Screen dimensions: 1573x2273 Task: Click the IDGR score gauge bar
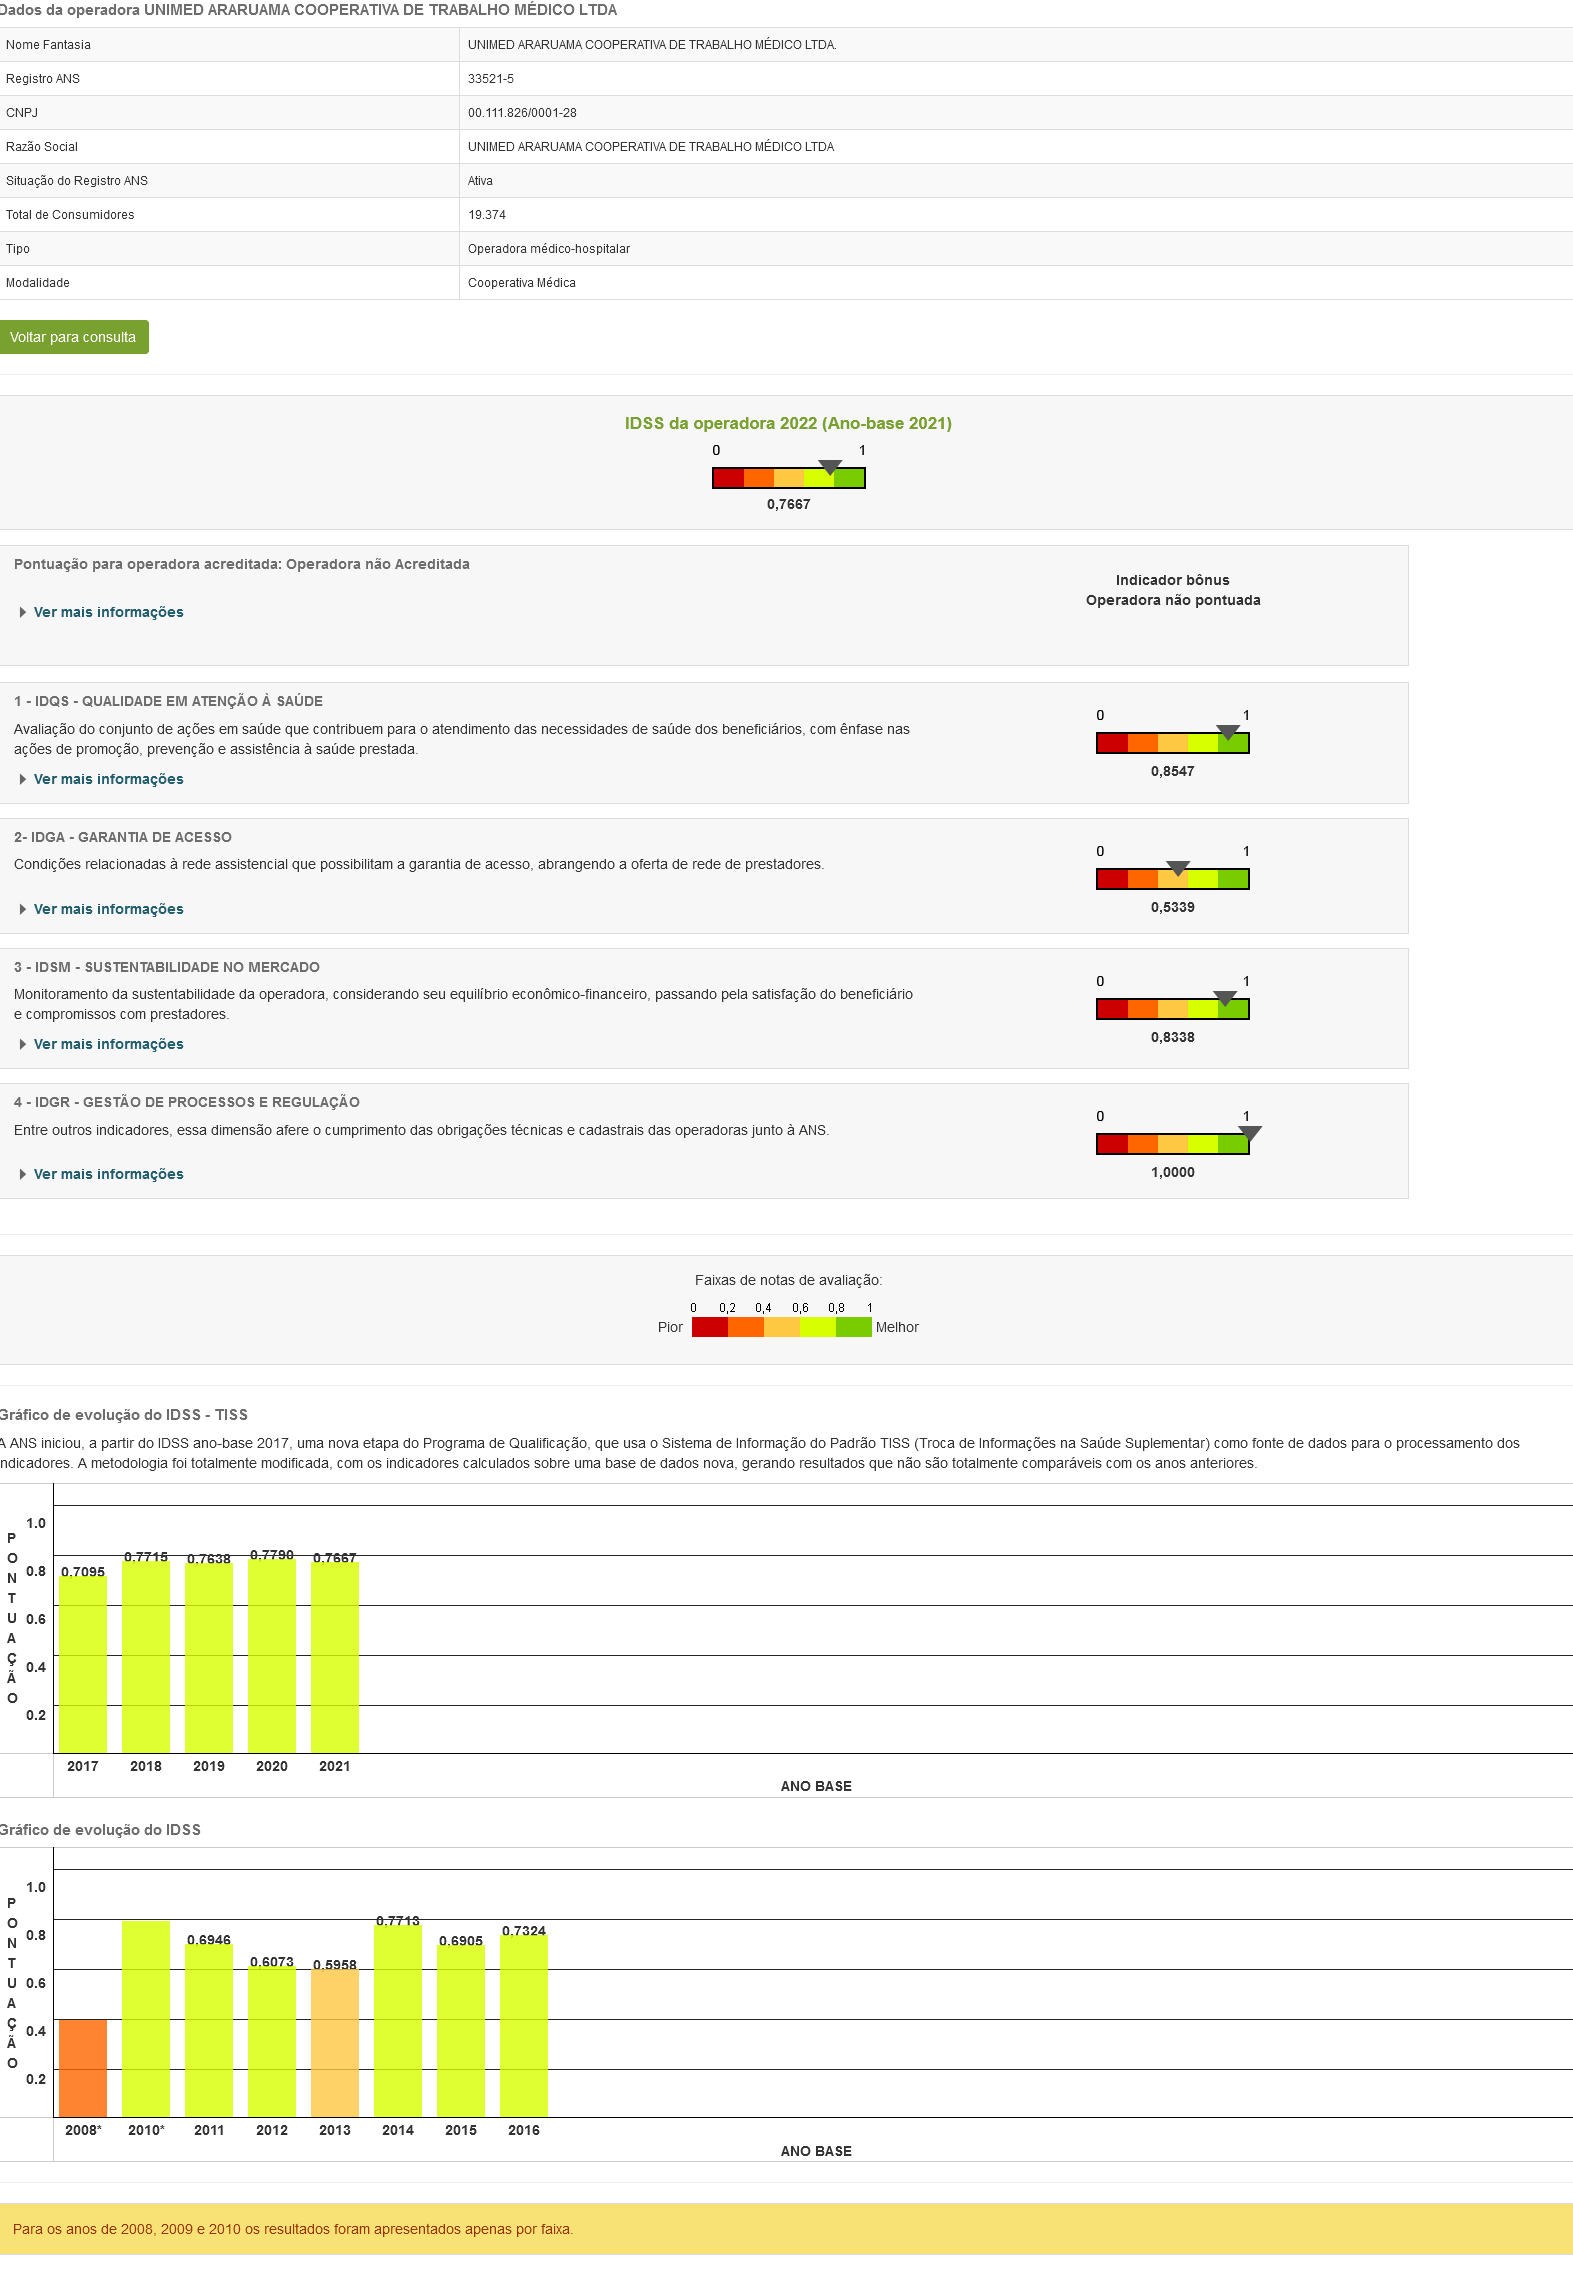click(1173, 1144)
